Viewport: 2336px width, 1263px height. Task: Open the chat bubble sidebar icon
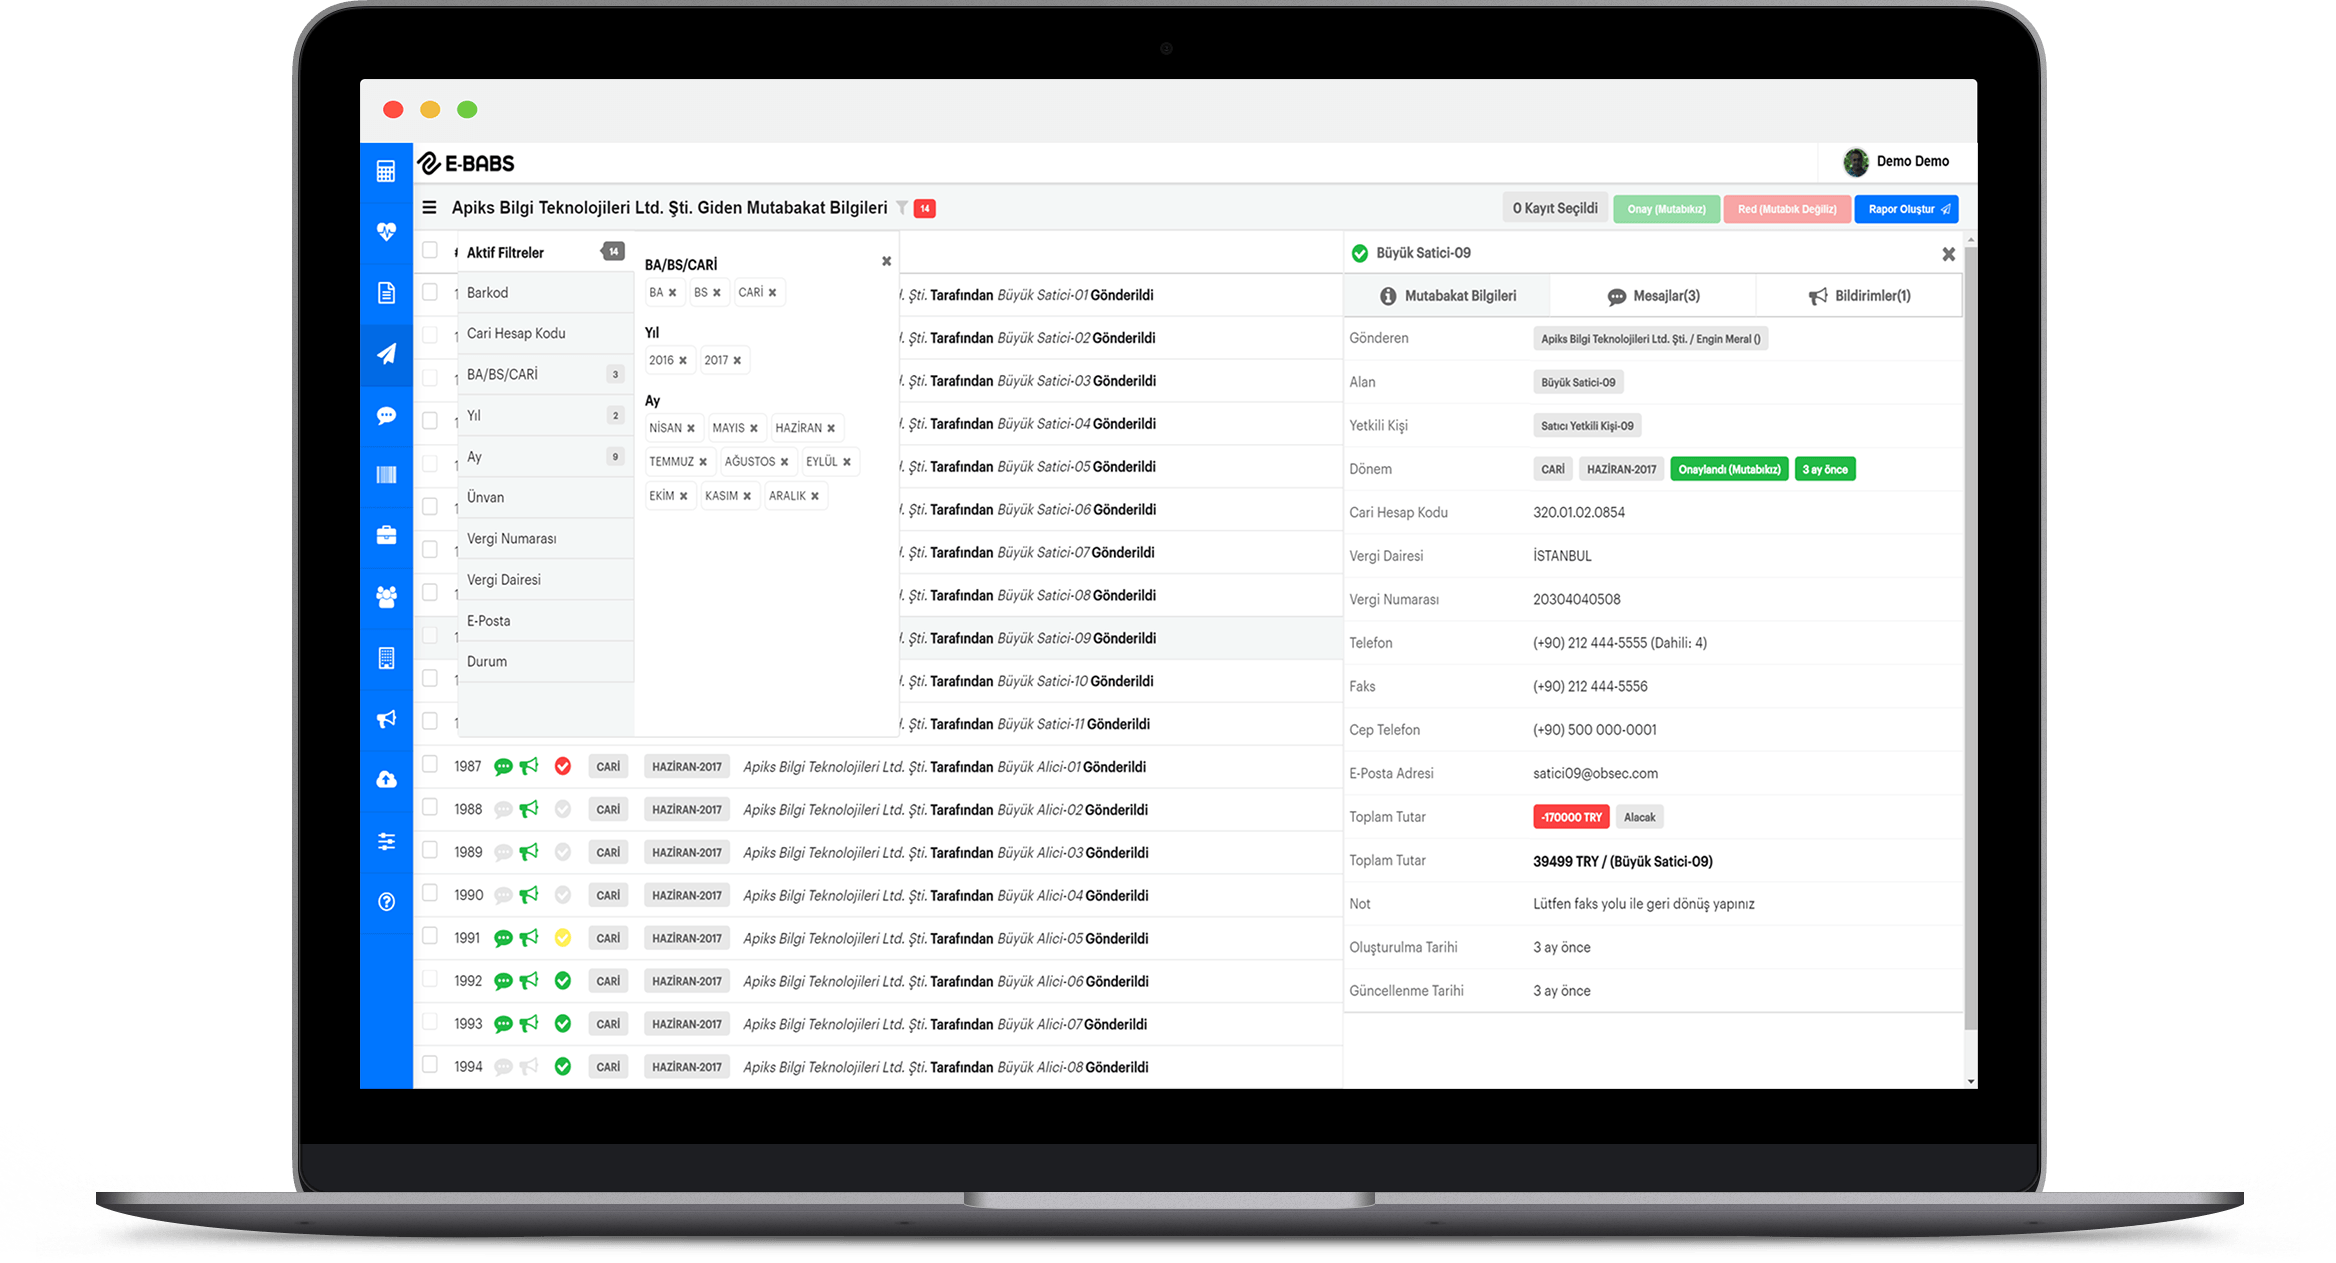tap(386, 415)
